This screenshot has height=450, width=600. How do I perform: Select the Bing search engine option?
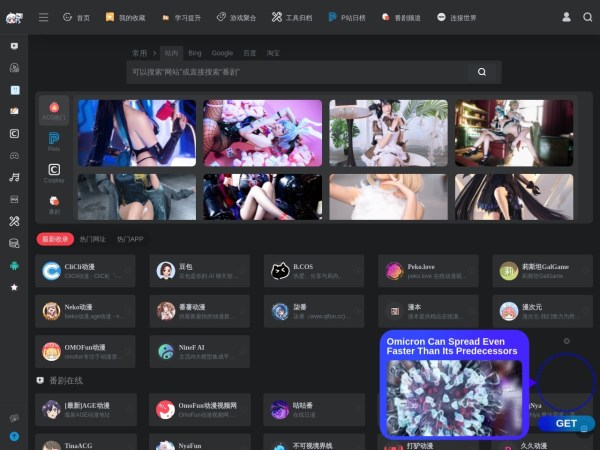coord(195,52)
